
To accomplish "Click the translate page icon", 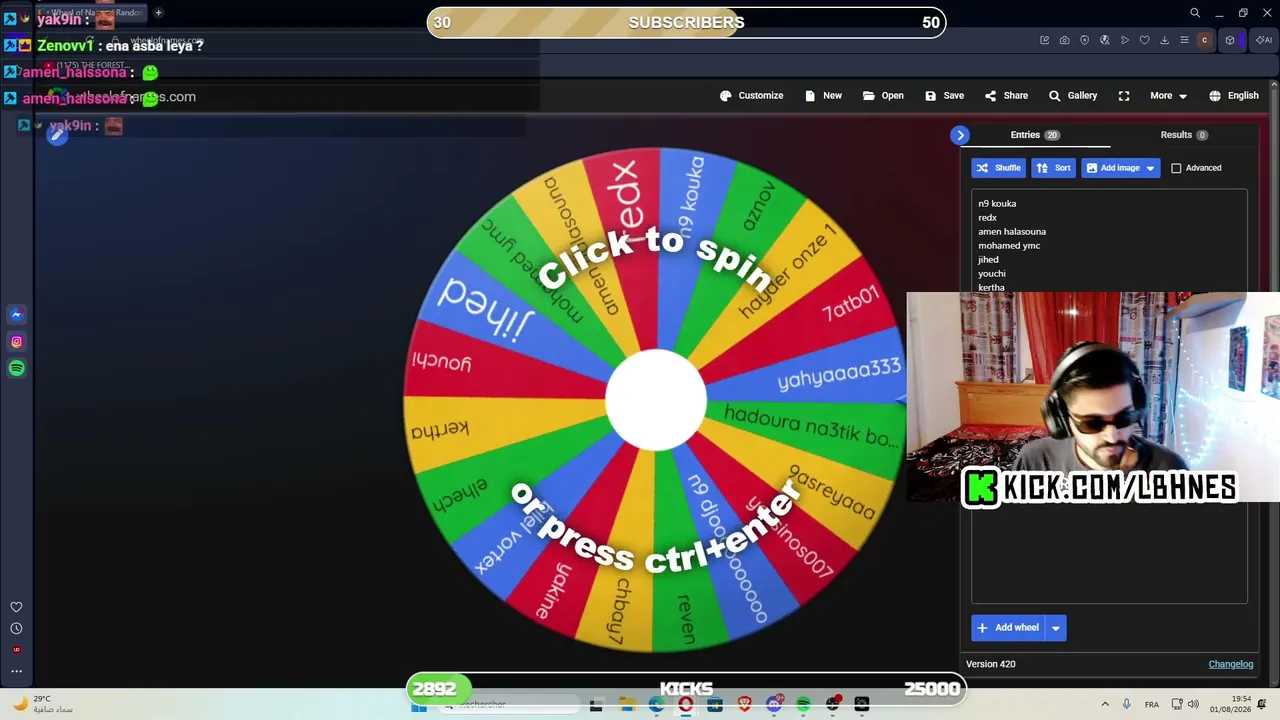I will [x=1105, y=40].
